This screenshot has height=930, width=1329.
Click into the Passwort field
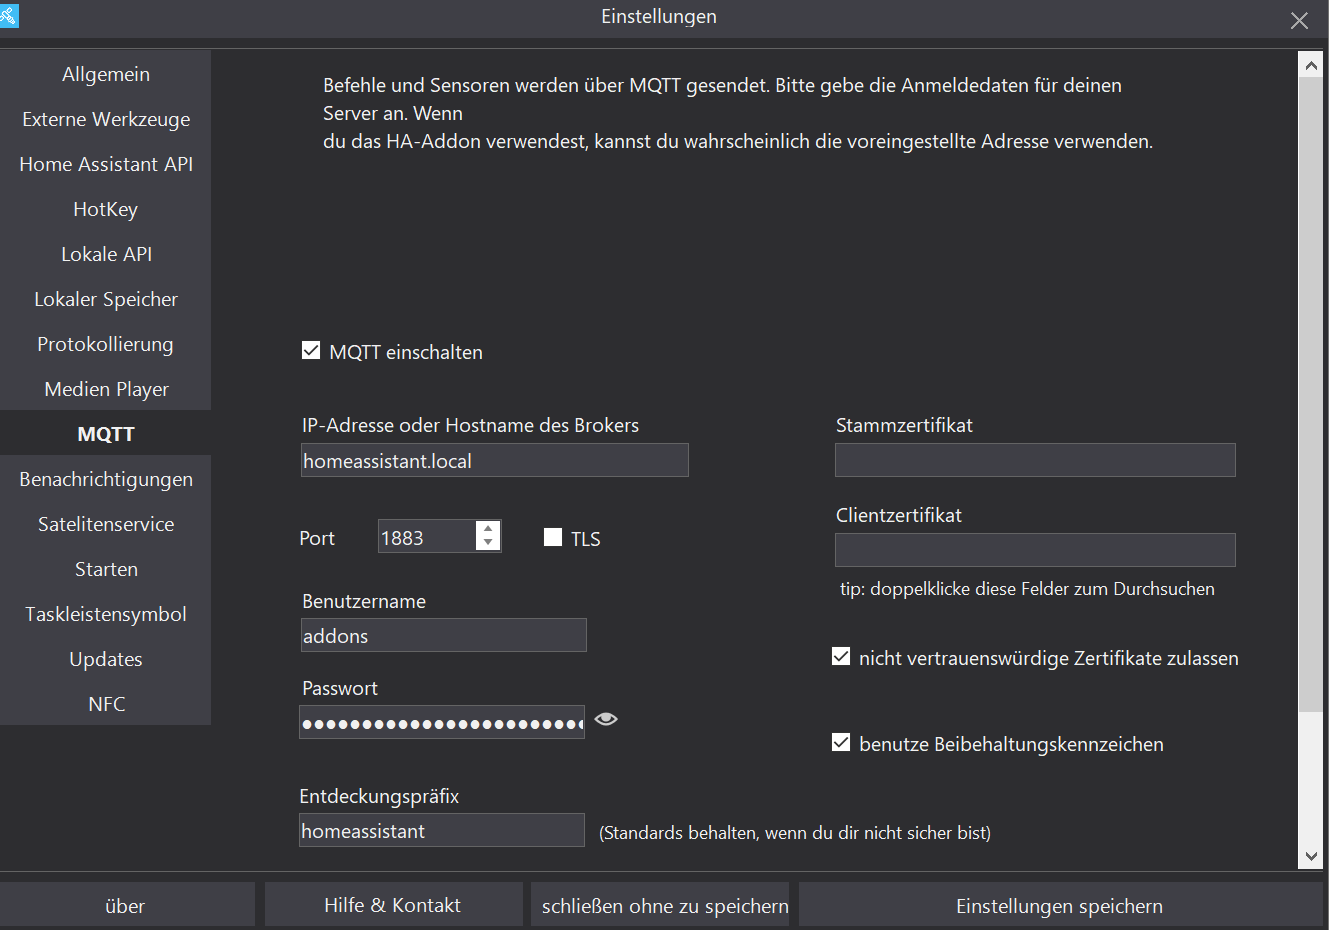pos(442,722)
